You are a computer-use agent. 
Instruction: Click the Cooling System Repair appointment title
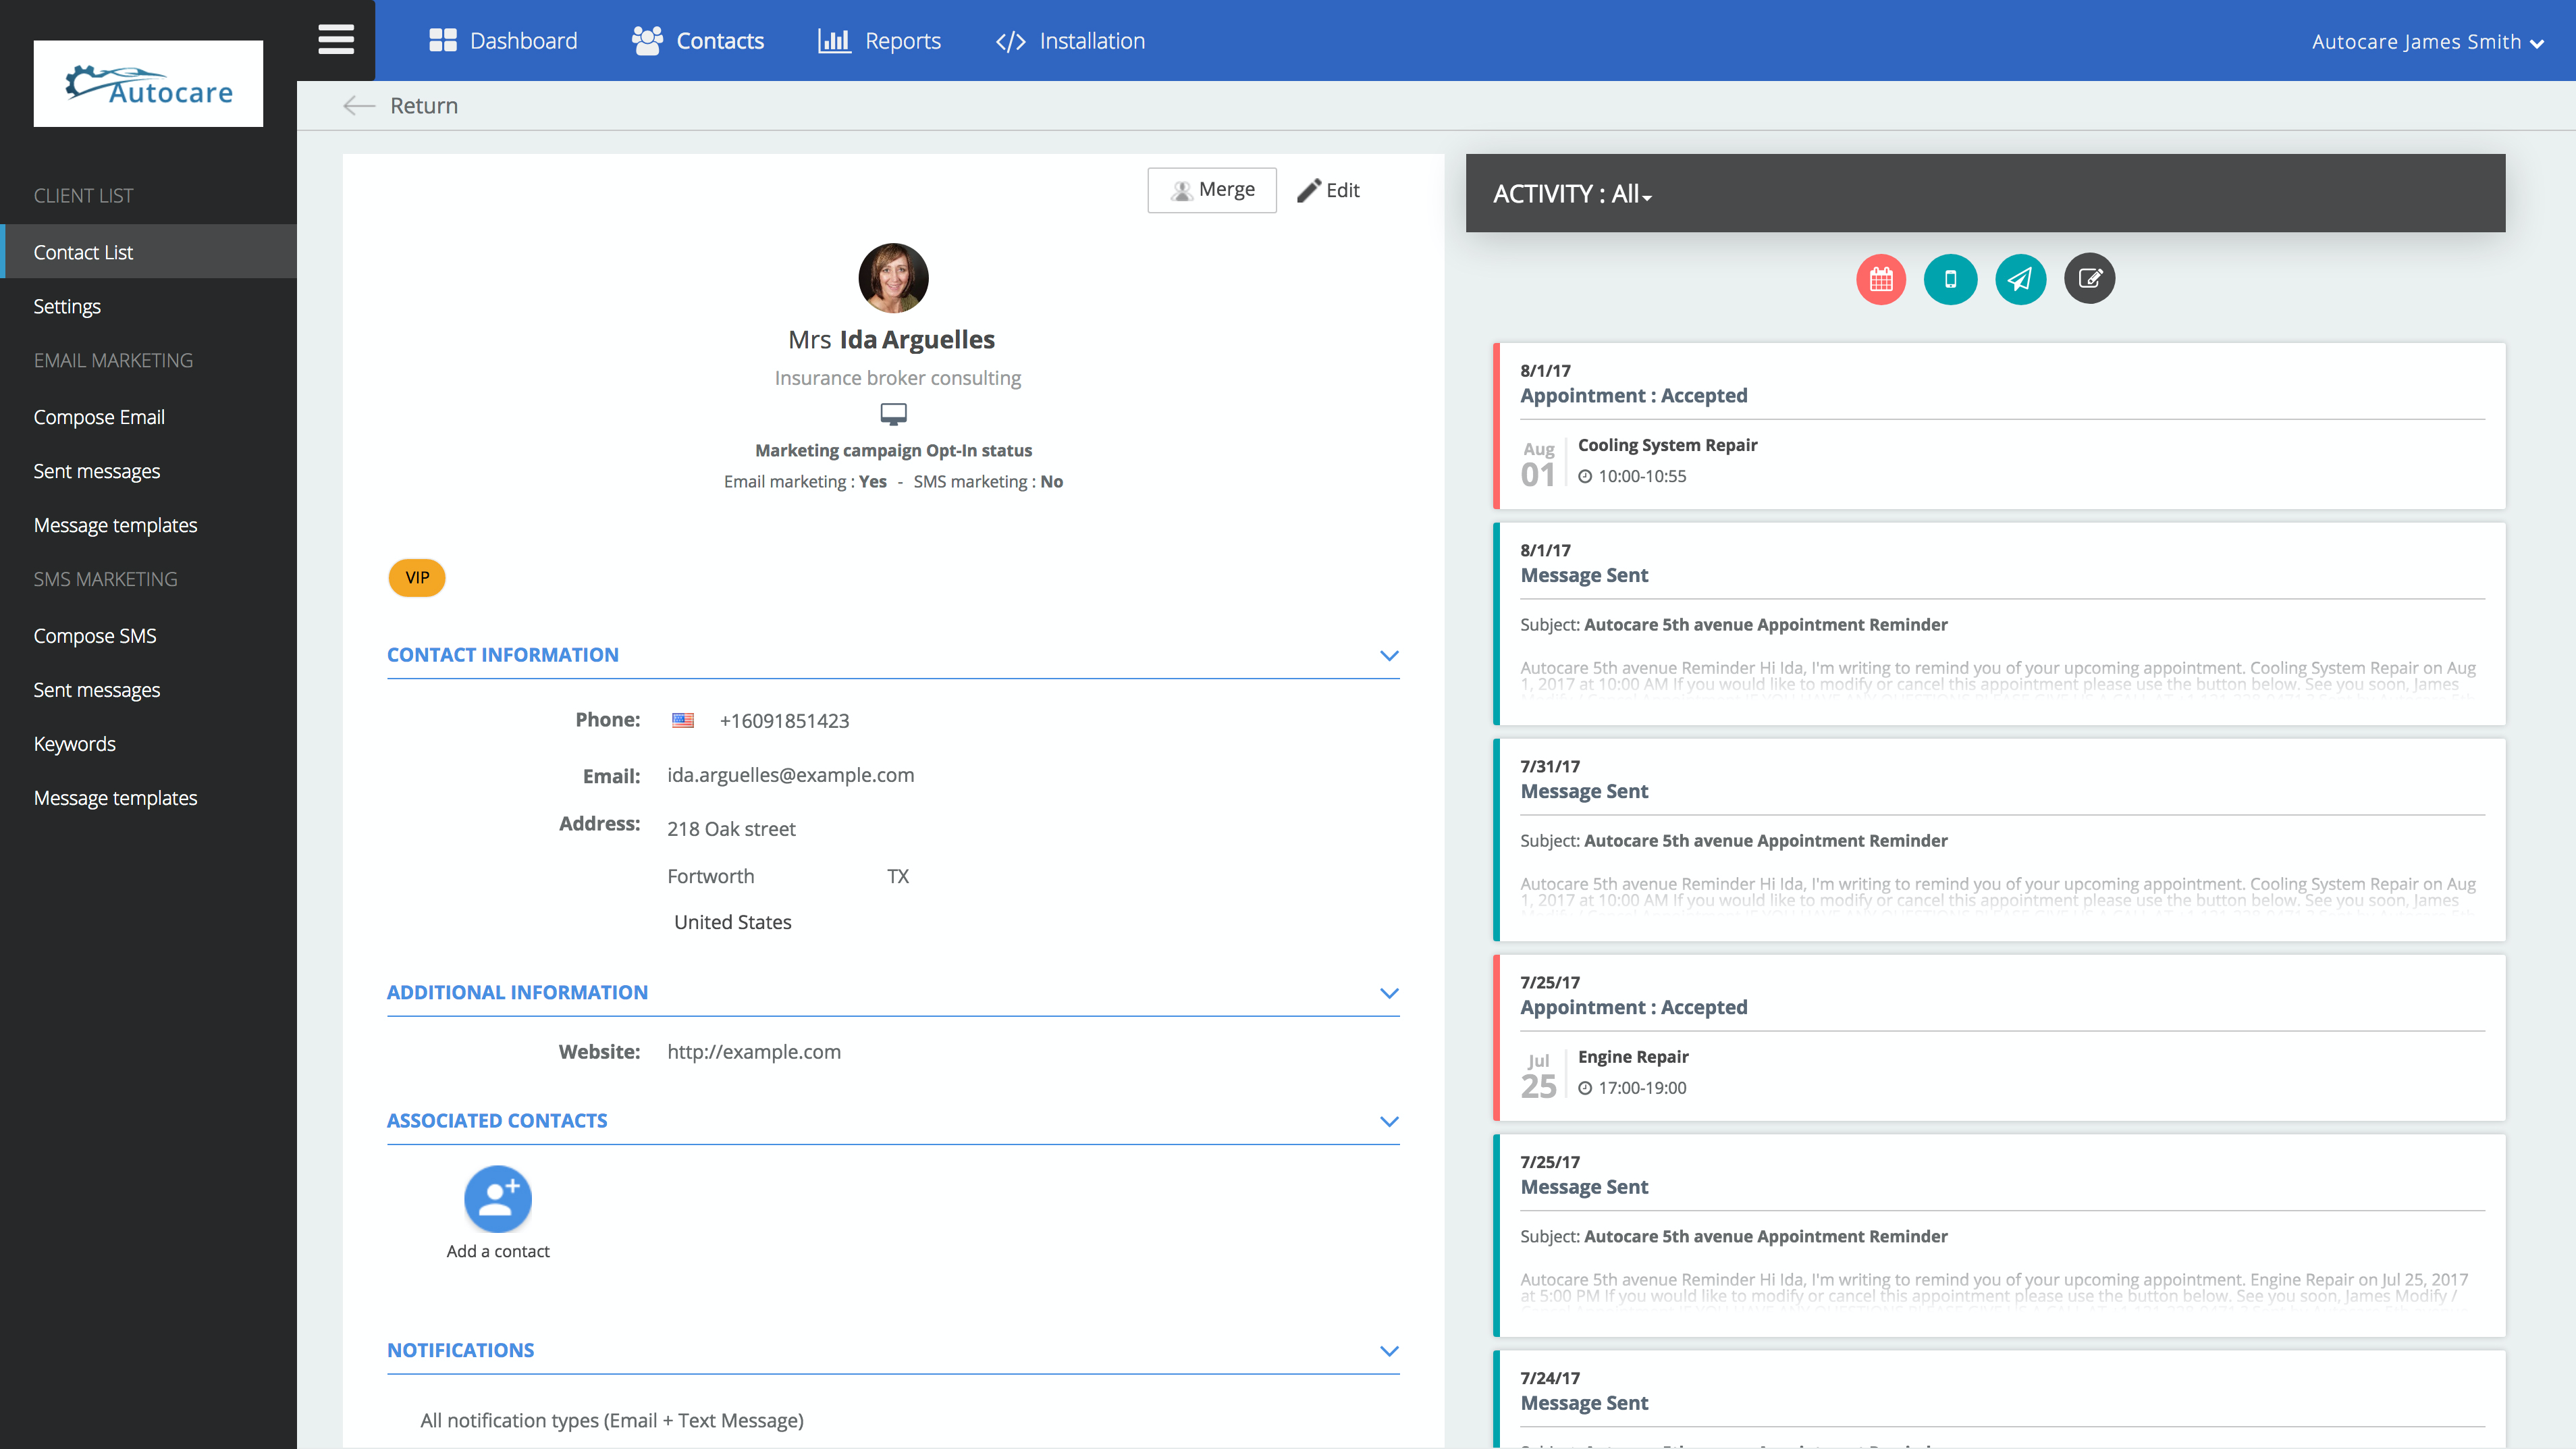coord(1667,445)
